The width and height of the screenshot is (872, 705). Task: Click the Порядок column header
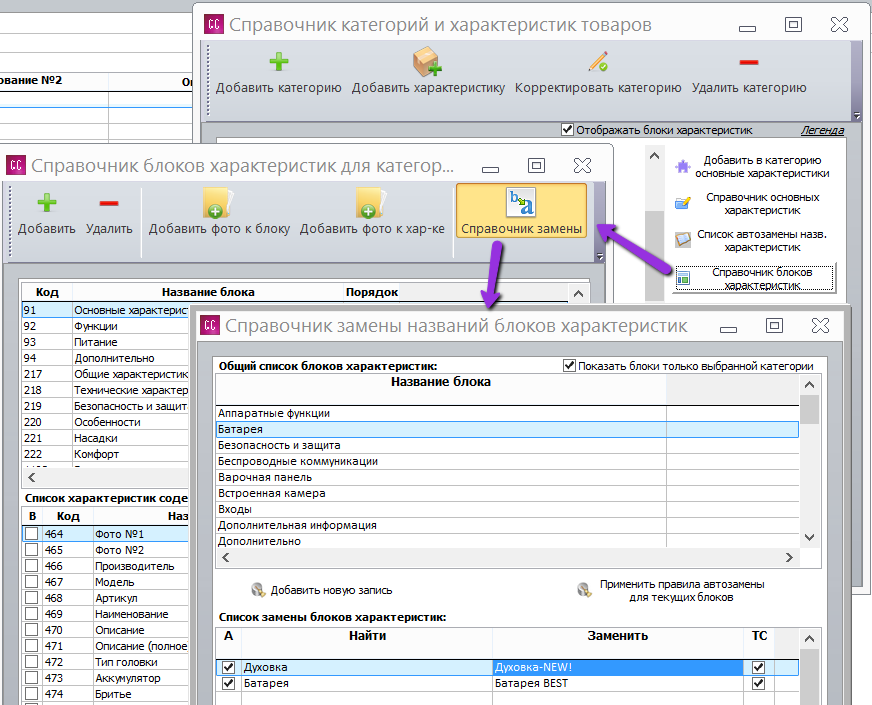coord(371,292)
